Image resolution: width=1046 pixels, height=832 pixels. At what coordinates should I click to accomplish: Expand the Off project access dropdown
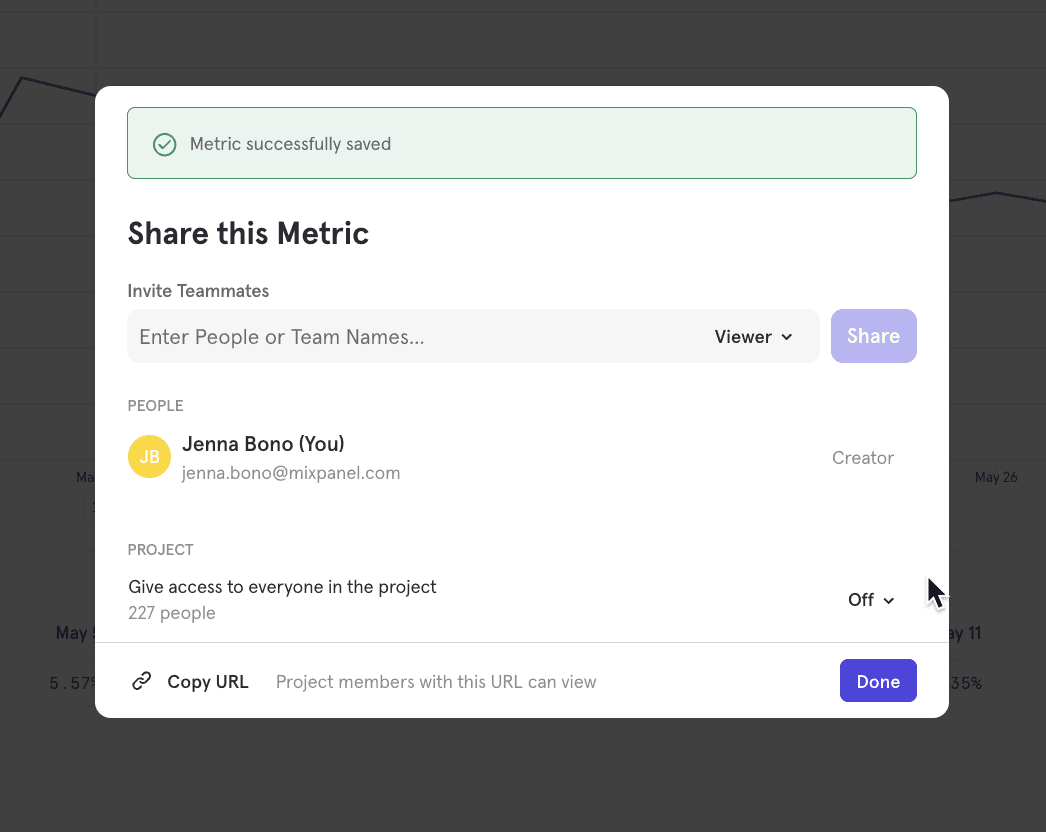coord(870,600)
